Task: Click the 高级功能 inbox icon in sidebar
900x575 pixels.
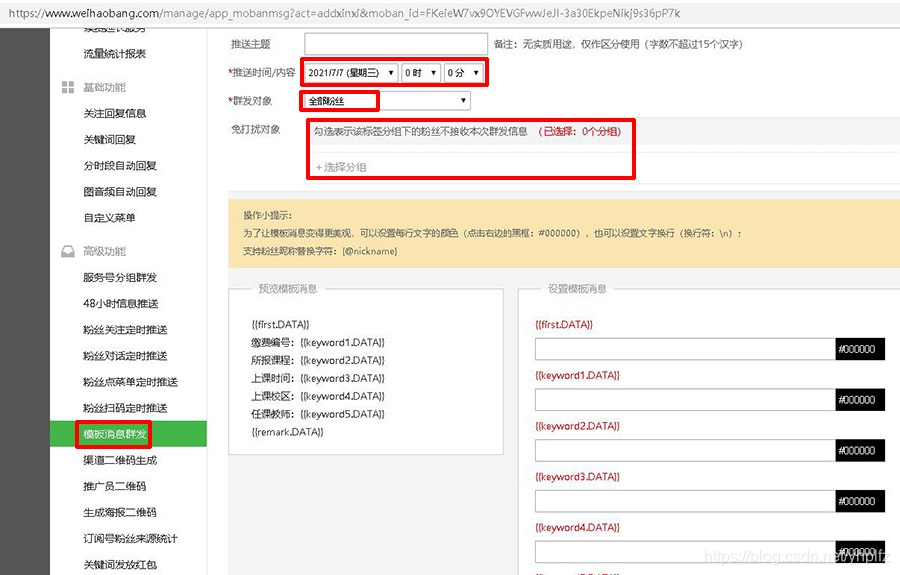Action: coord(68,251)
